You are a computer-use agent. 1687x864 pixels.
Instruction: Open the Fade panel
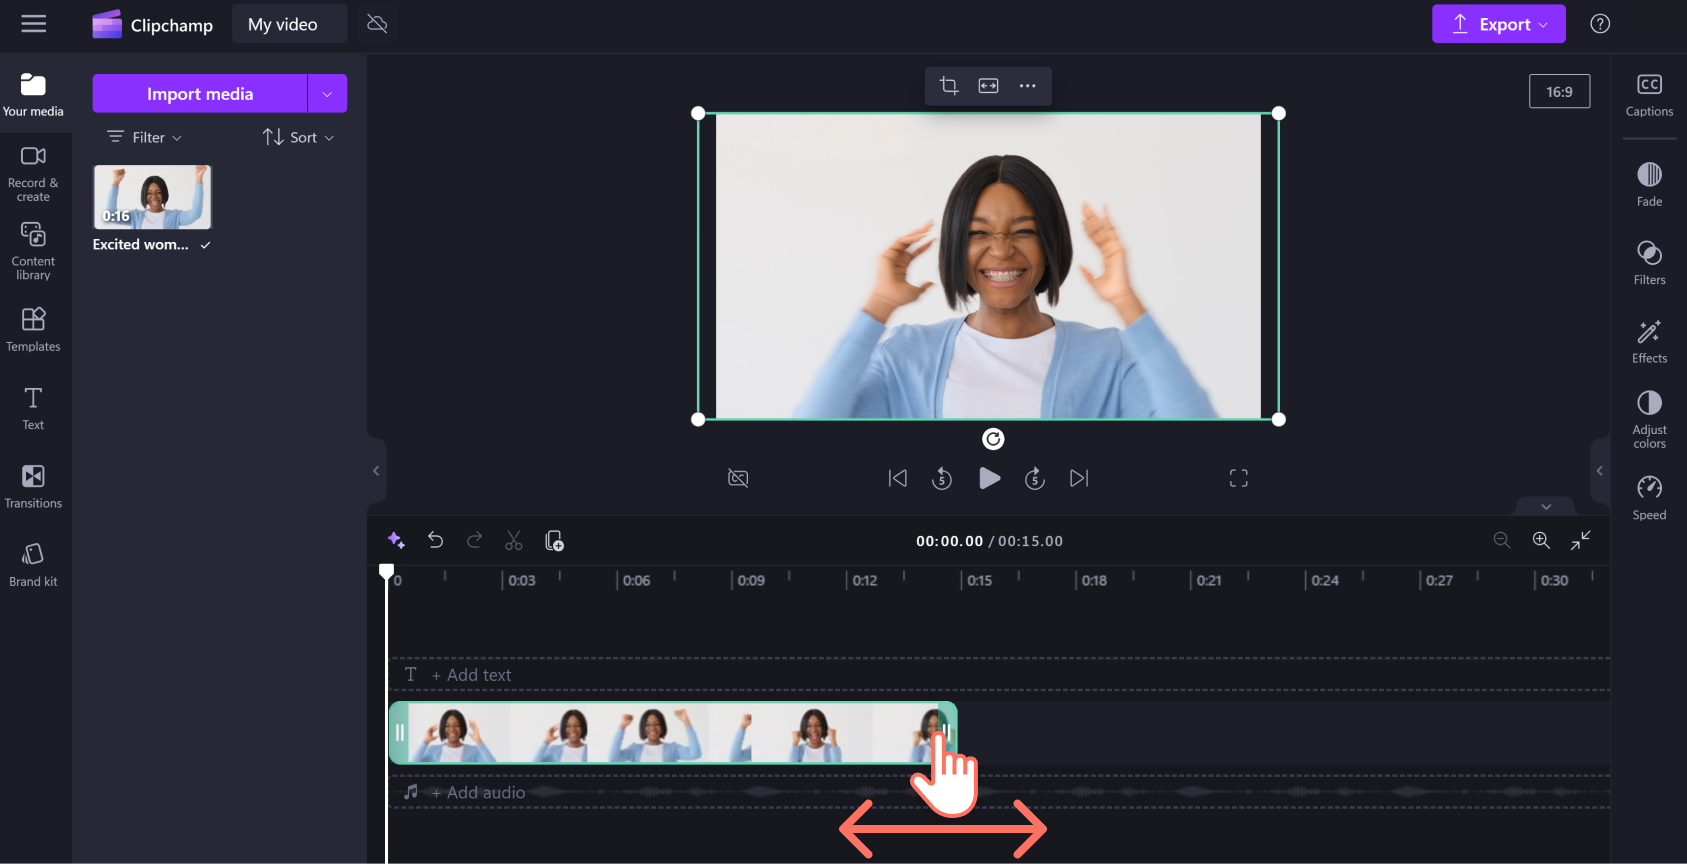pyautogui.click(x=1649, y=184)
